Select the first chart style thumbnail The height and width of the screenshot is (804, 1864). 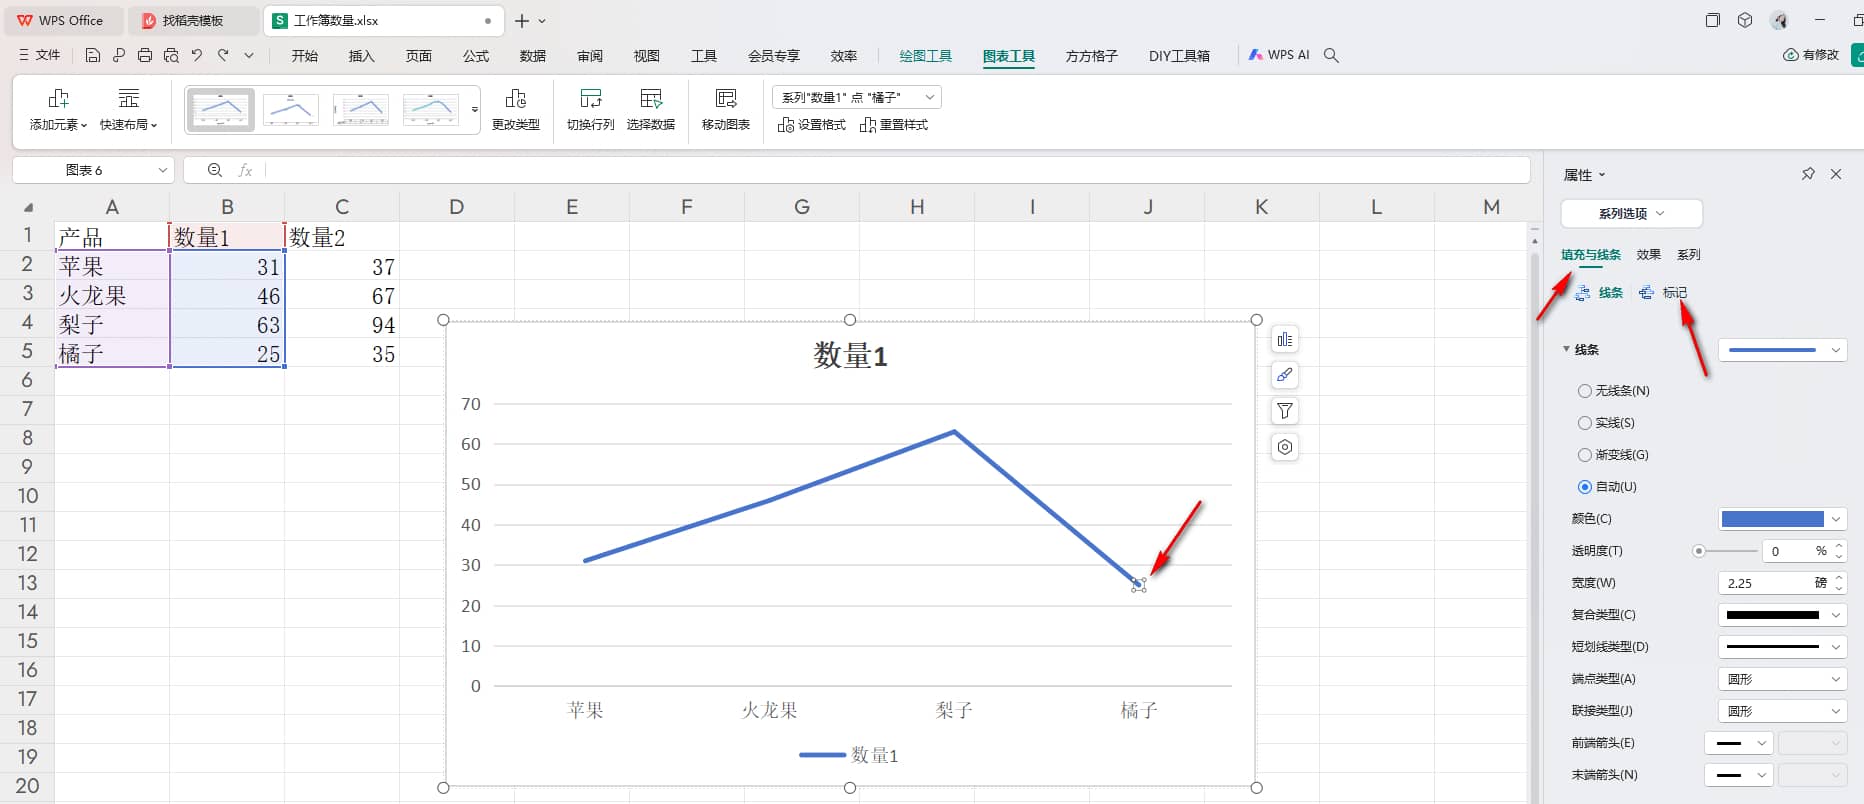[221, 110]
